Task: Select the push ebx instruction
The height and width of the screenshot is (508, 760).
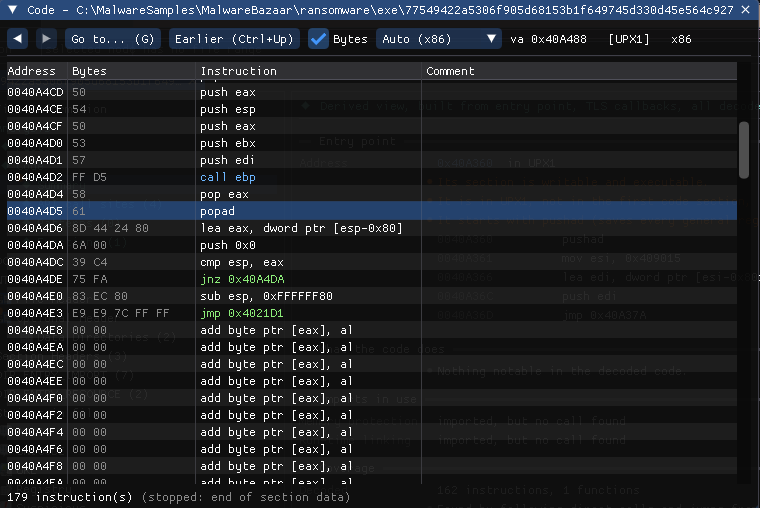Action: click(x=228, y=143)
